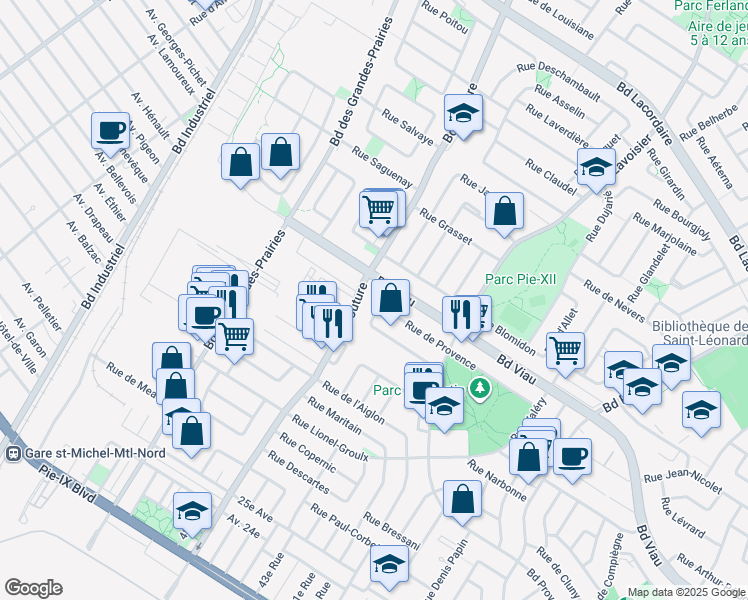This screenshot has width=748, height=600.
Task: Select the shopping bag marker near Rue Grasset
Action: point(504,212)
